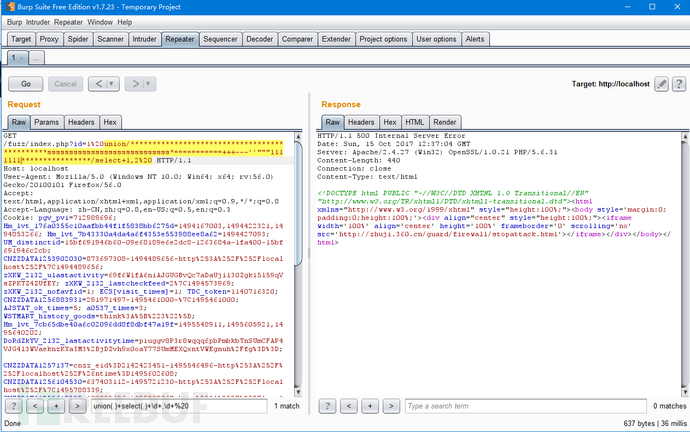Switch to the Extender tab

[x=336, y=39]
